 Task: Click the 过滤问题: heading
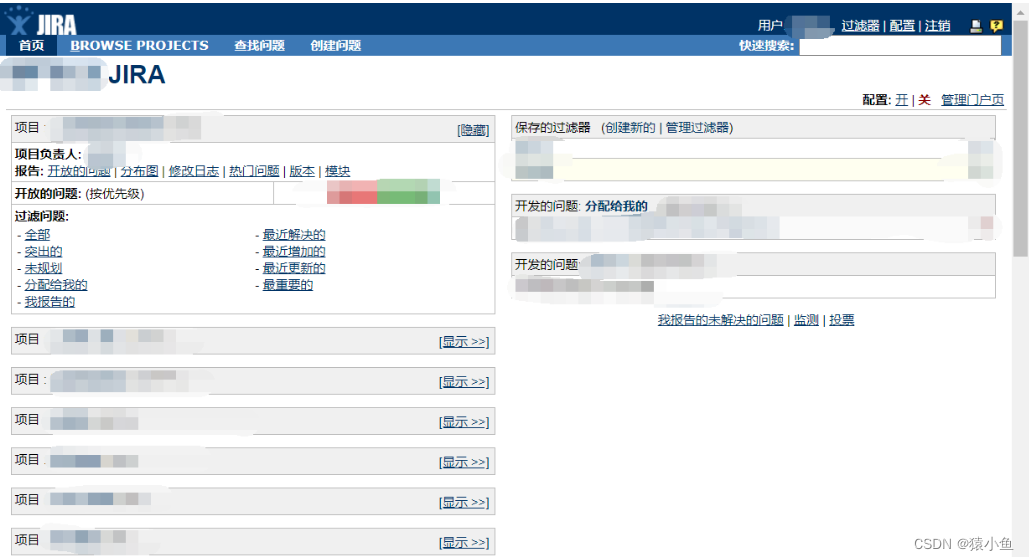coord(42,216)
